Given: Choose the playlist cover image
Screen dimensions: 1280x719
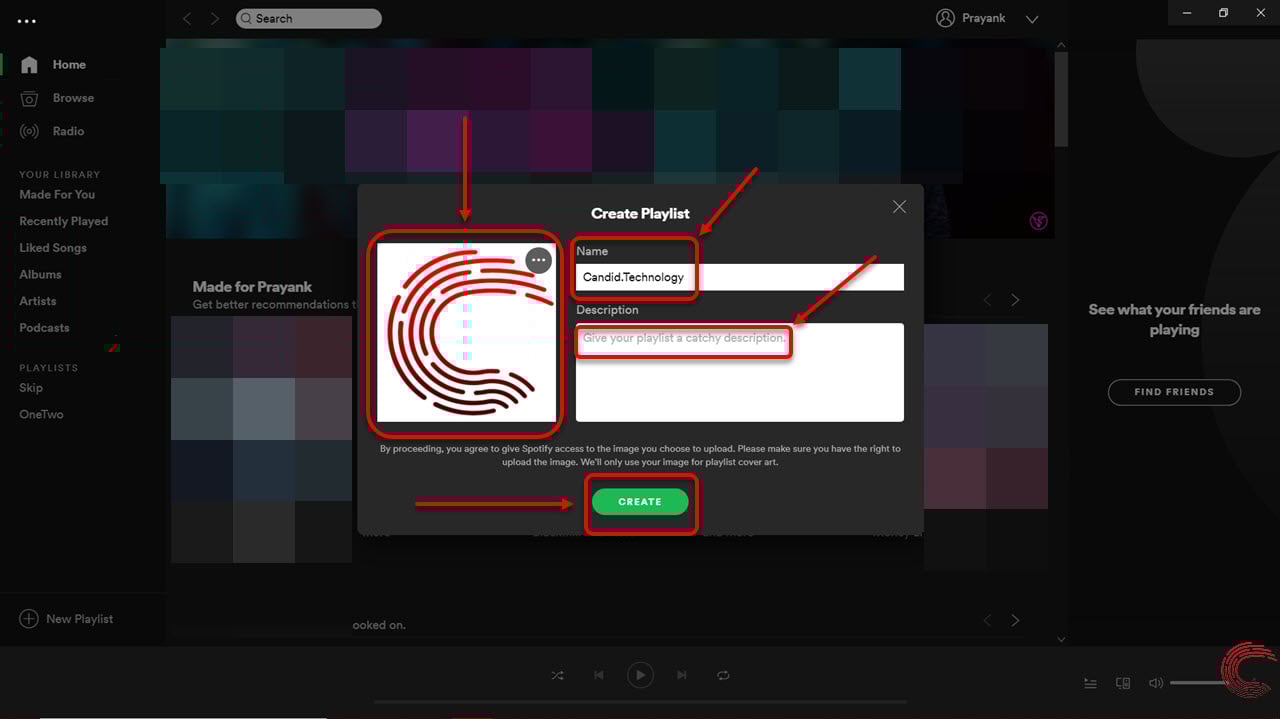Looking at the screenshot, I should 466,332.
